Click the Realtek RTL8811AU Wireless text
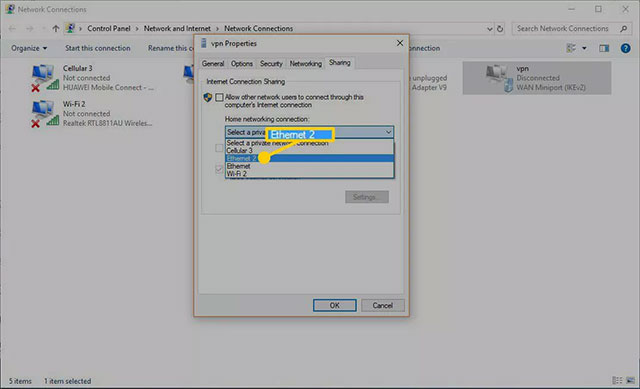Screen dimensions: 640x389 (107, 123)
